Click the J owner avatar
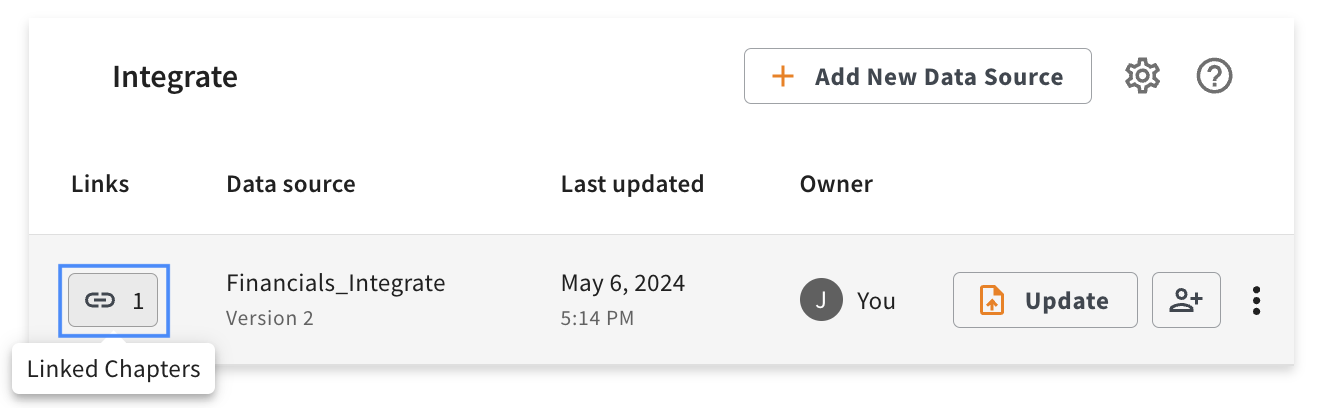Screen dimensions: 1318x408 [820, 301]
